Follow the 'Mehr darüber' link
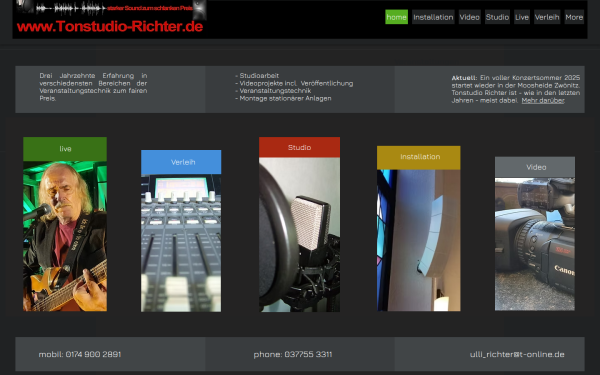This screenshot has width=600, height=375. [x=543, y=100]
